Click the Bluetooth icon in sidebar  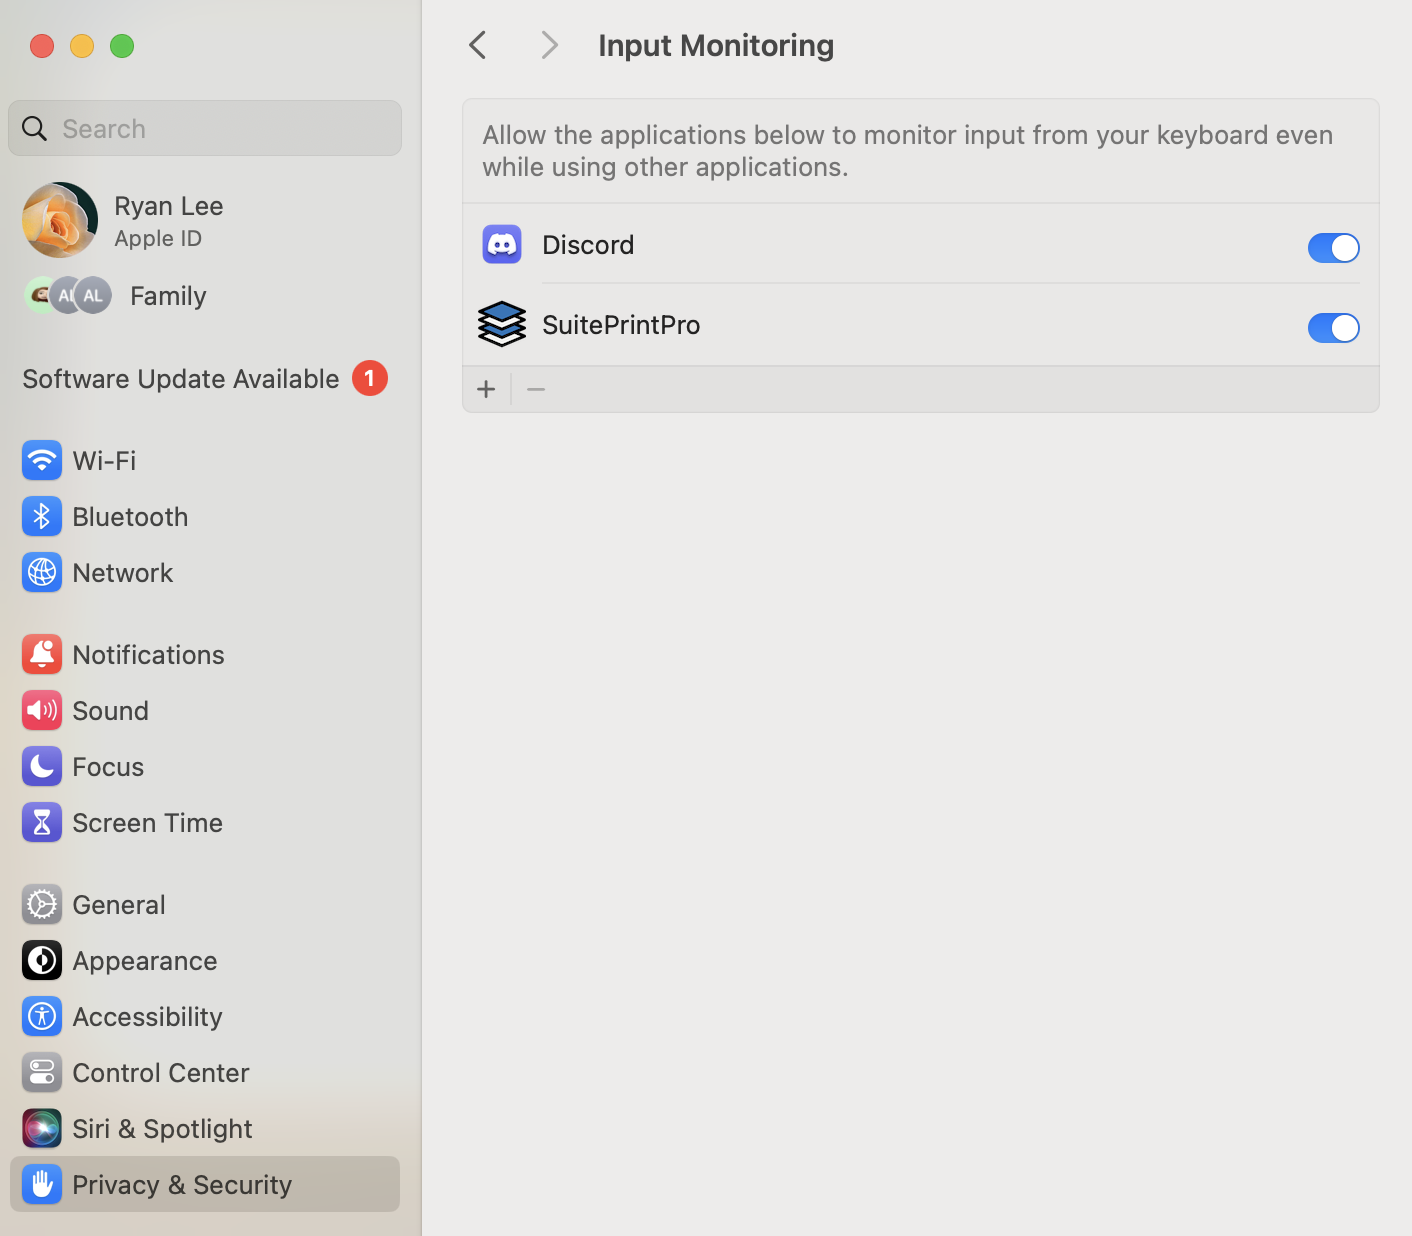pos(42,516)
